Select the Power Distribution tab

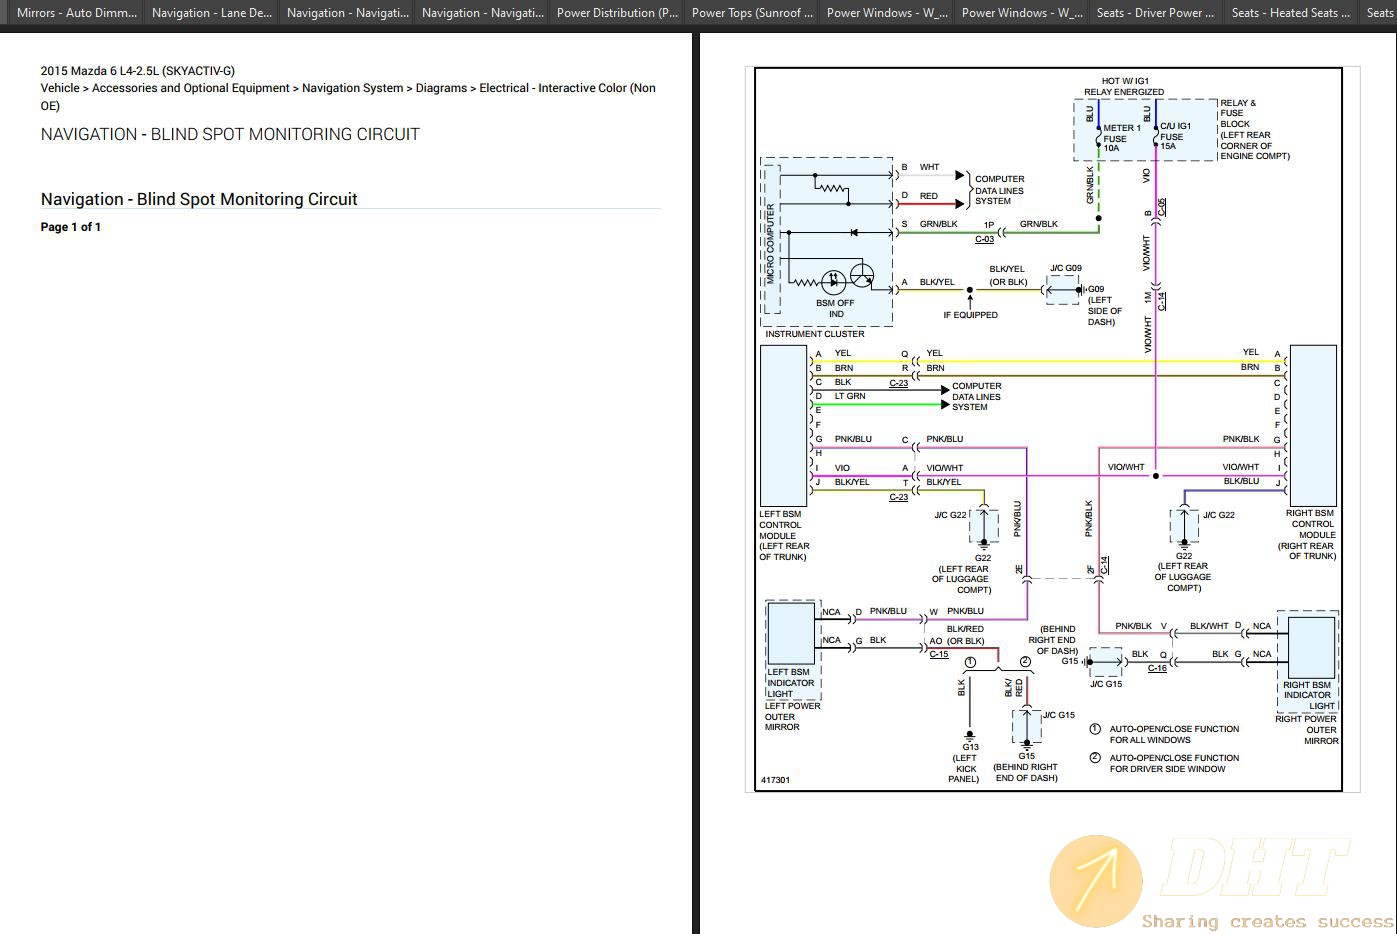pos(618,13)
